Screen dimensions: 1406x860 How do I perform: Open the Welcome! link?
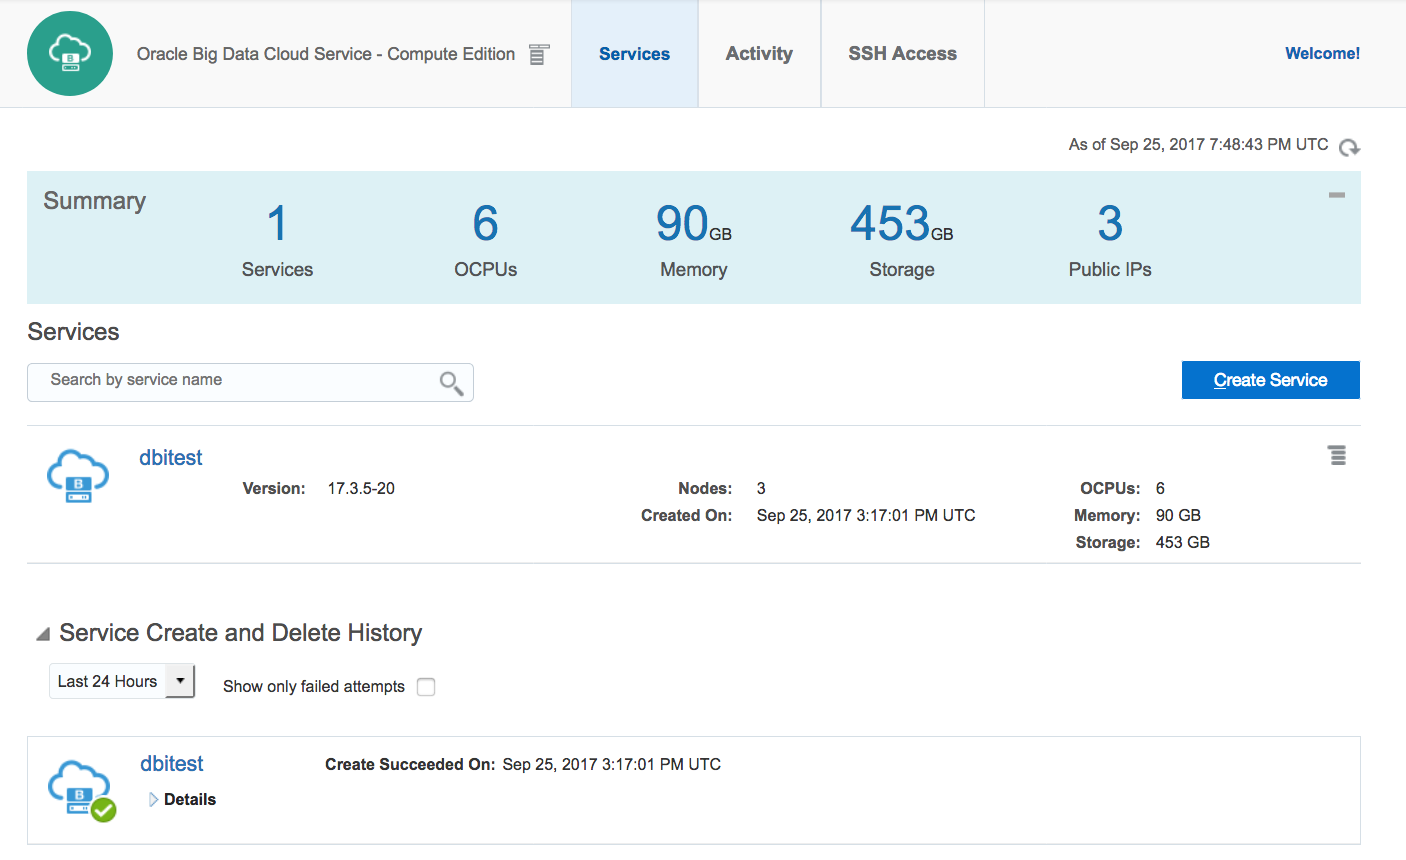[1322, 54]
